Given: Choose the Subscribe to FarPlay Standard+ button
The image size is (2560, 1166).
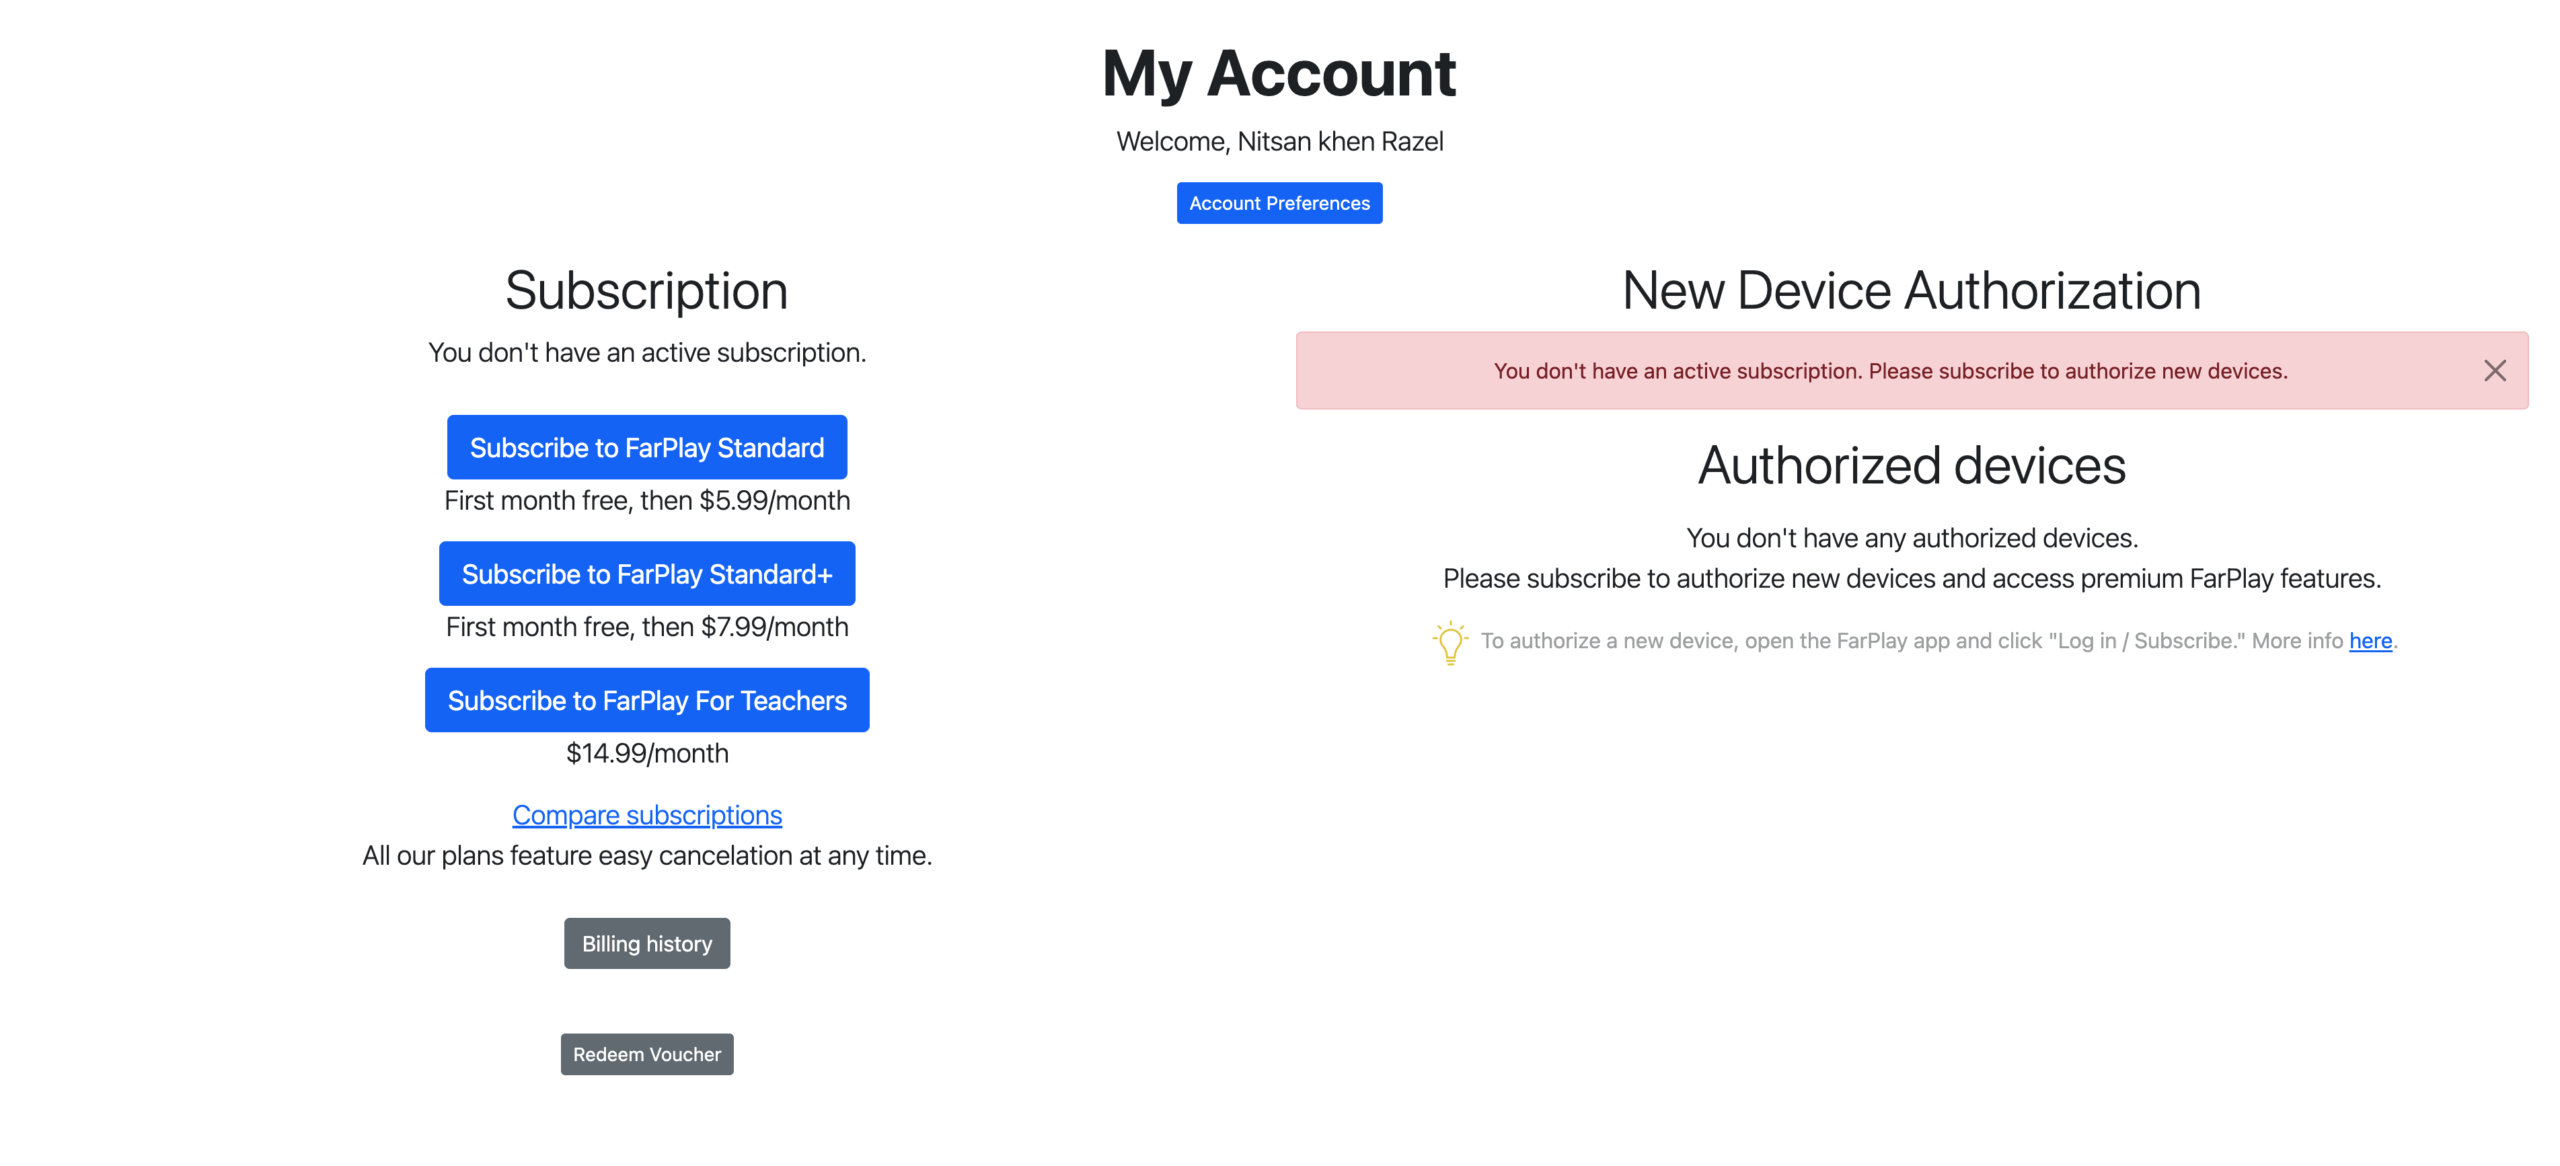Looking at the screenshot, I should tap(646, 574).
